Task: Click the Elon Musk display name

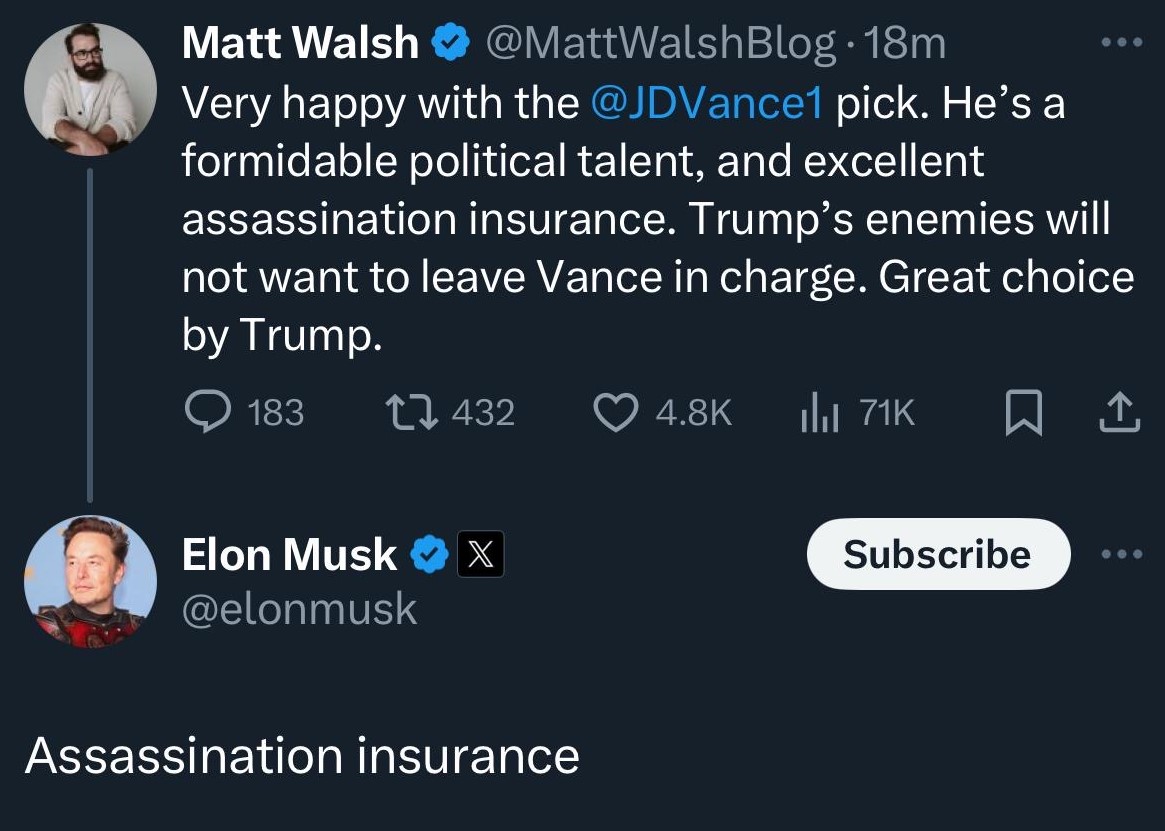Action: pos(289,555)
